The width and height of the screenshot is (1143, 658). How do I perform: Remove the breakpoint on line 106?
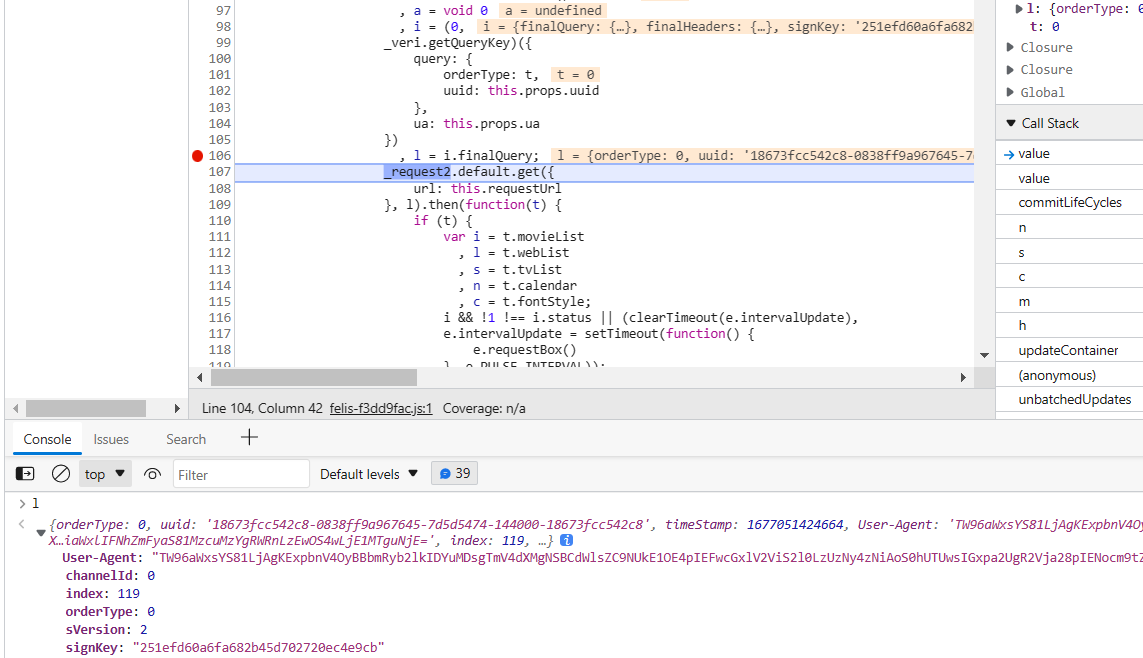(x=197, y=156)
